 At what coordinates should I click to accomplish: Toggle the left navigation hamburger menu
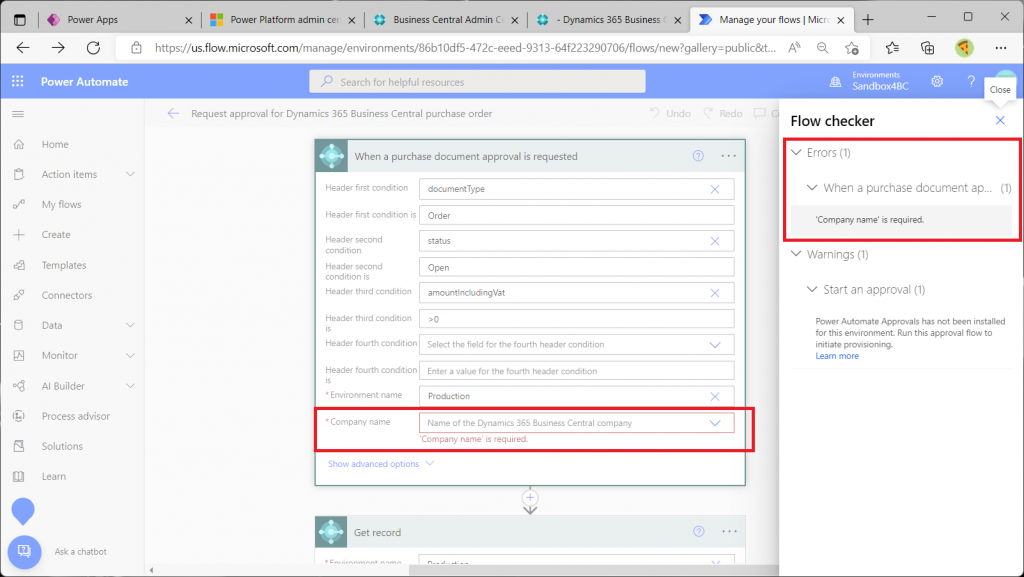(18, 114)
